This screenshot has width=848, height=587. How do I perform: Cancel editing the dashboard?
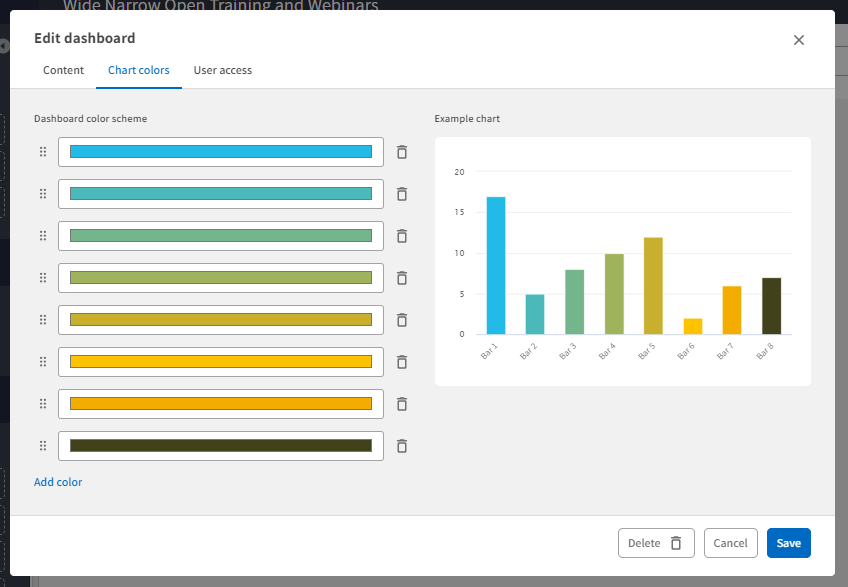click(730, 543)
